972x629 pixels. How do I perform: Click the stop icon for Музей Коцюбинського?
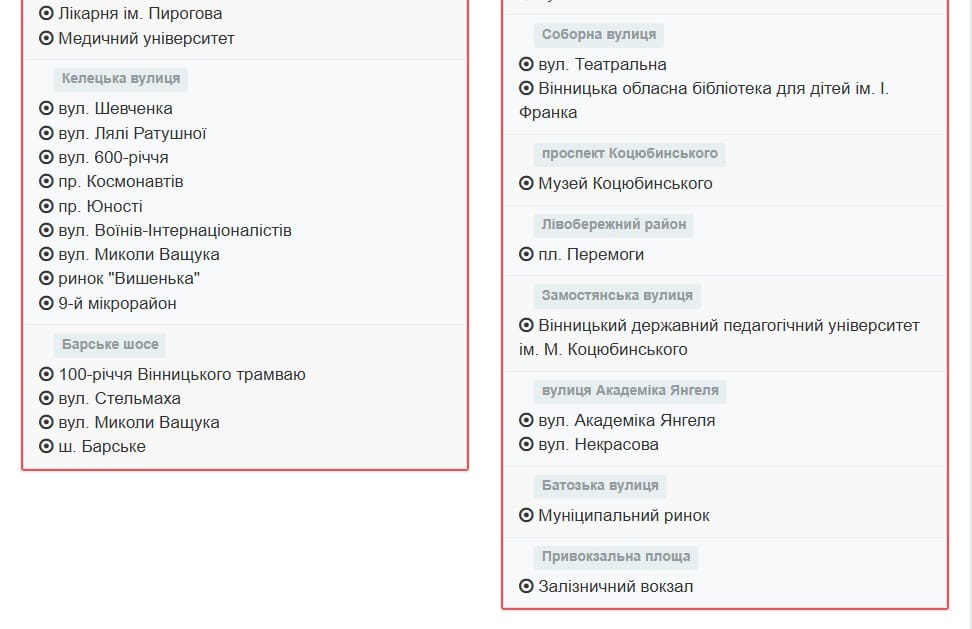(526, 184)
